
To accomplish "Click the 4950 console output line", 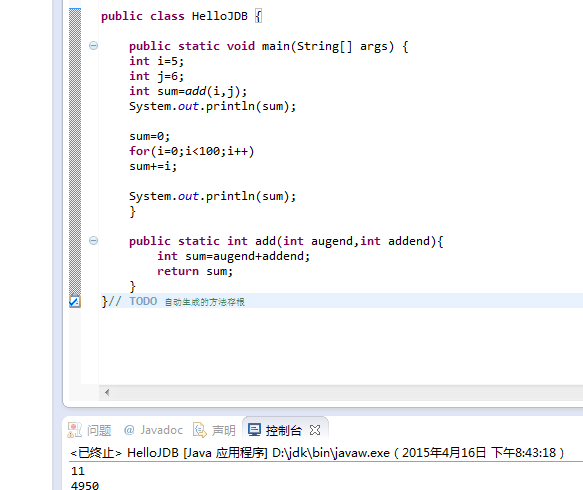I will coord(85,486).
